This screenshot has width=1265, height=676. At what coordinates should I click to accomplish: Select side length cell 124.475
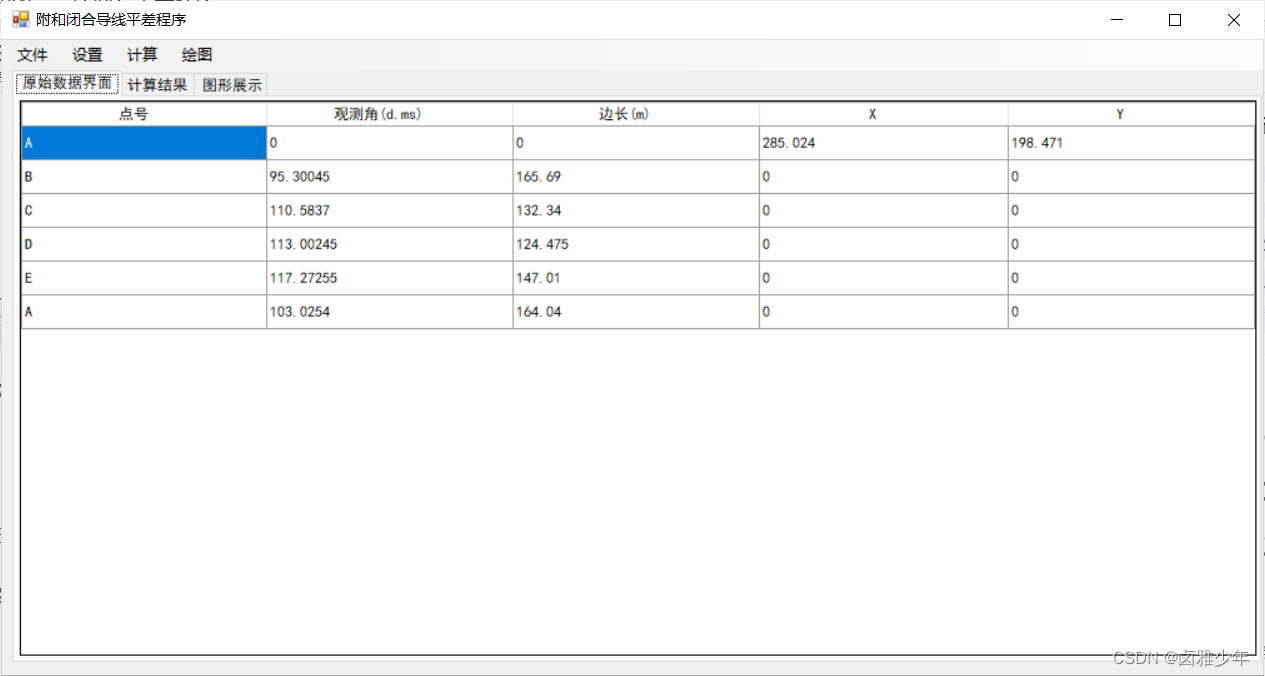[x=636, y=245]
